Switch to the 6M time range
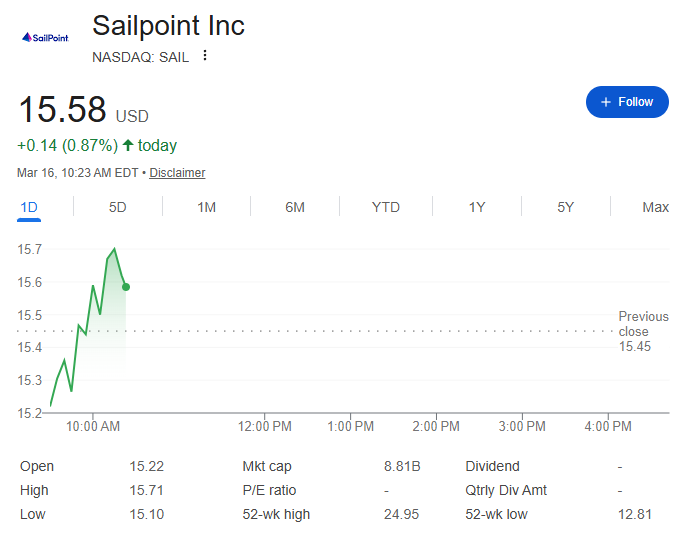 pos(295,207)
